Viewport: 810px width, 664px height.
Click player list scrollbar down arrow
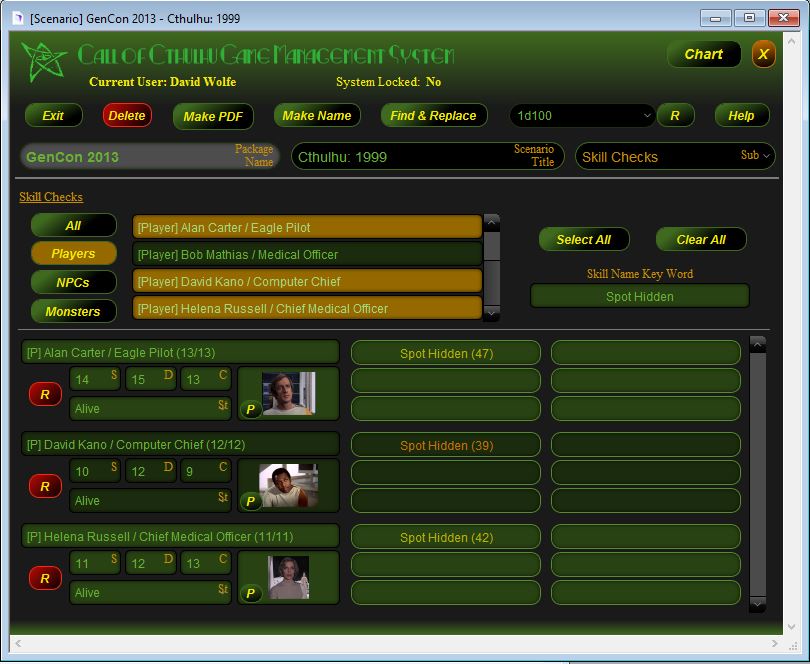point(491,313)
